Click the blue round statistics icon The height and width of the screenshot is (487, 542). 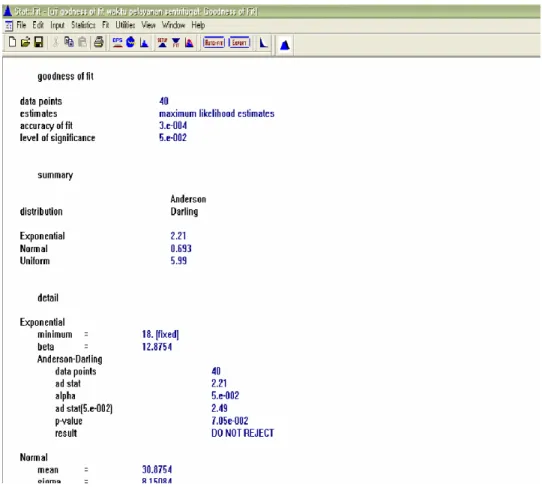pyautogui.click(x=130, y=42)
